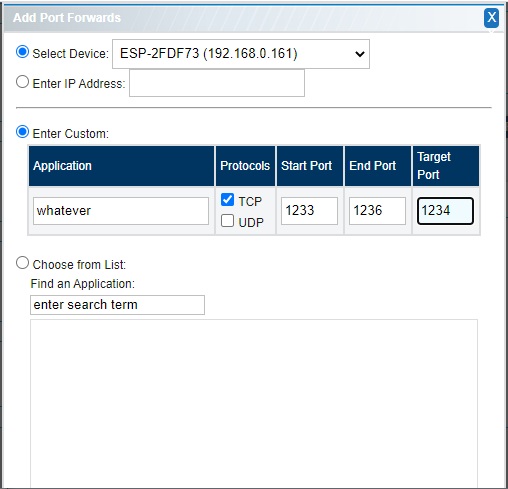Click the Target Port column header

click(446, 166)
